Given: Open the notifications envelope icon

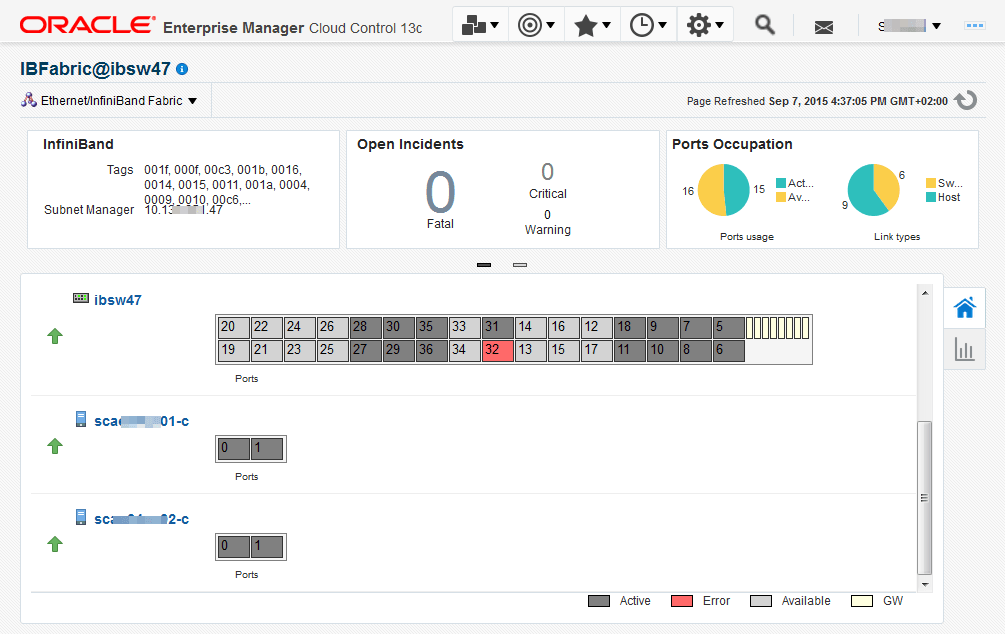Looking at the screenshot, I should coord(824,27).
